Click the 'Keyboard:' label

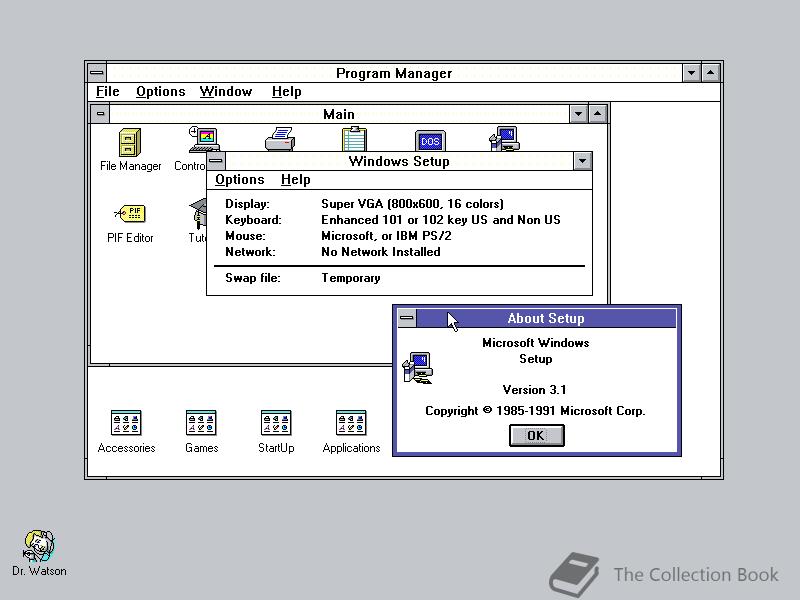click(253, 220)
